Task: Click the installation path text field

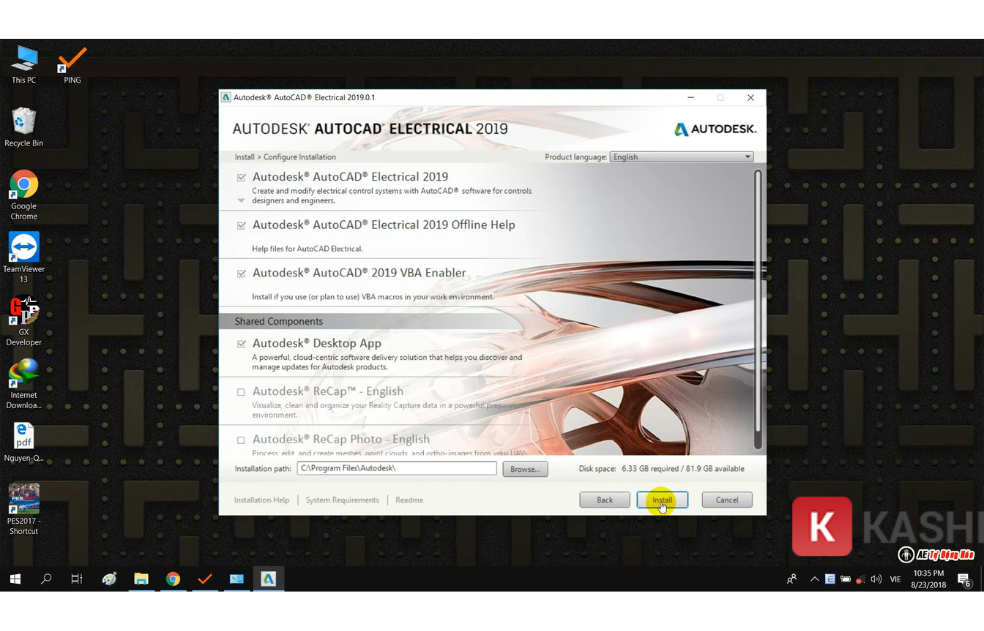Action: click(397, 468)
